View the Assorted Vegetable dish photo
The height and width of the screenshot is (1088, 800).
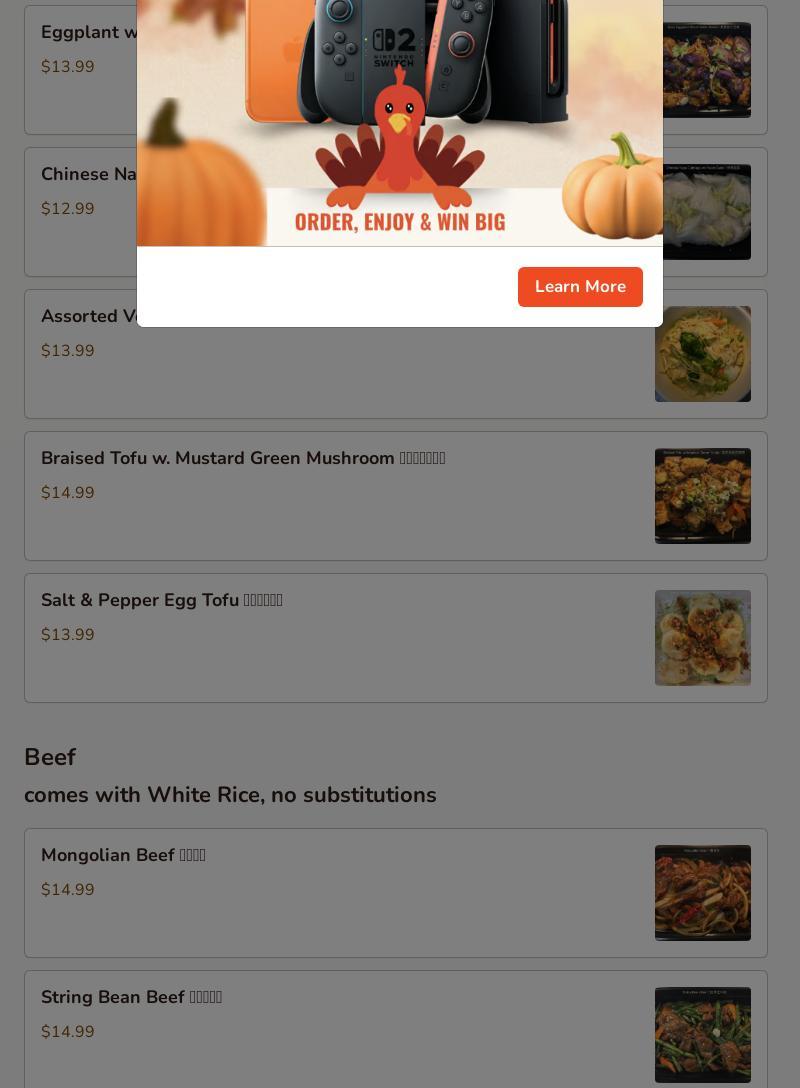pyautogui.click(x=703, y=354)
